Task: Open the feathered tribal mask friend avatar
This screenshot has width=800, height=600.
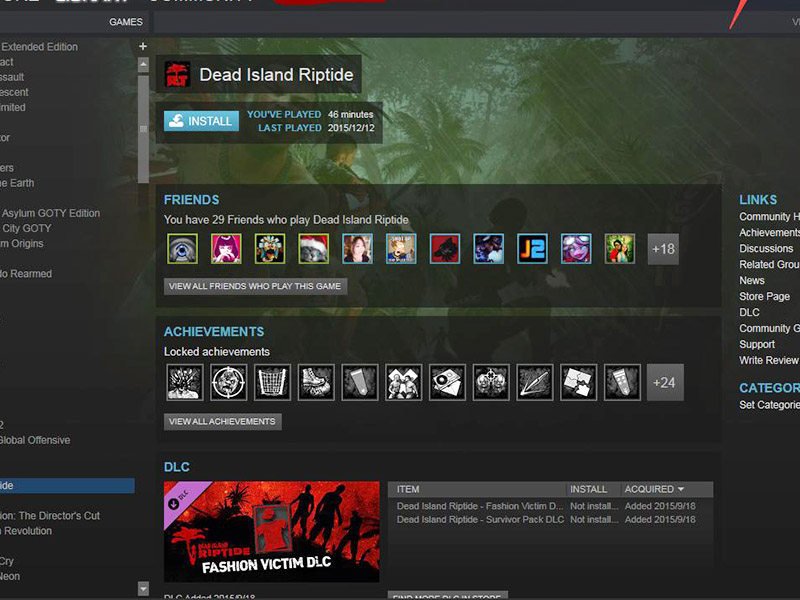Action: point(270,248)
